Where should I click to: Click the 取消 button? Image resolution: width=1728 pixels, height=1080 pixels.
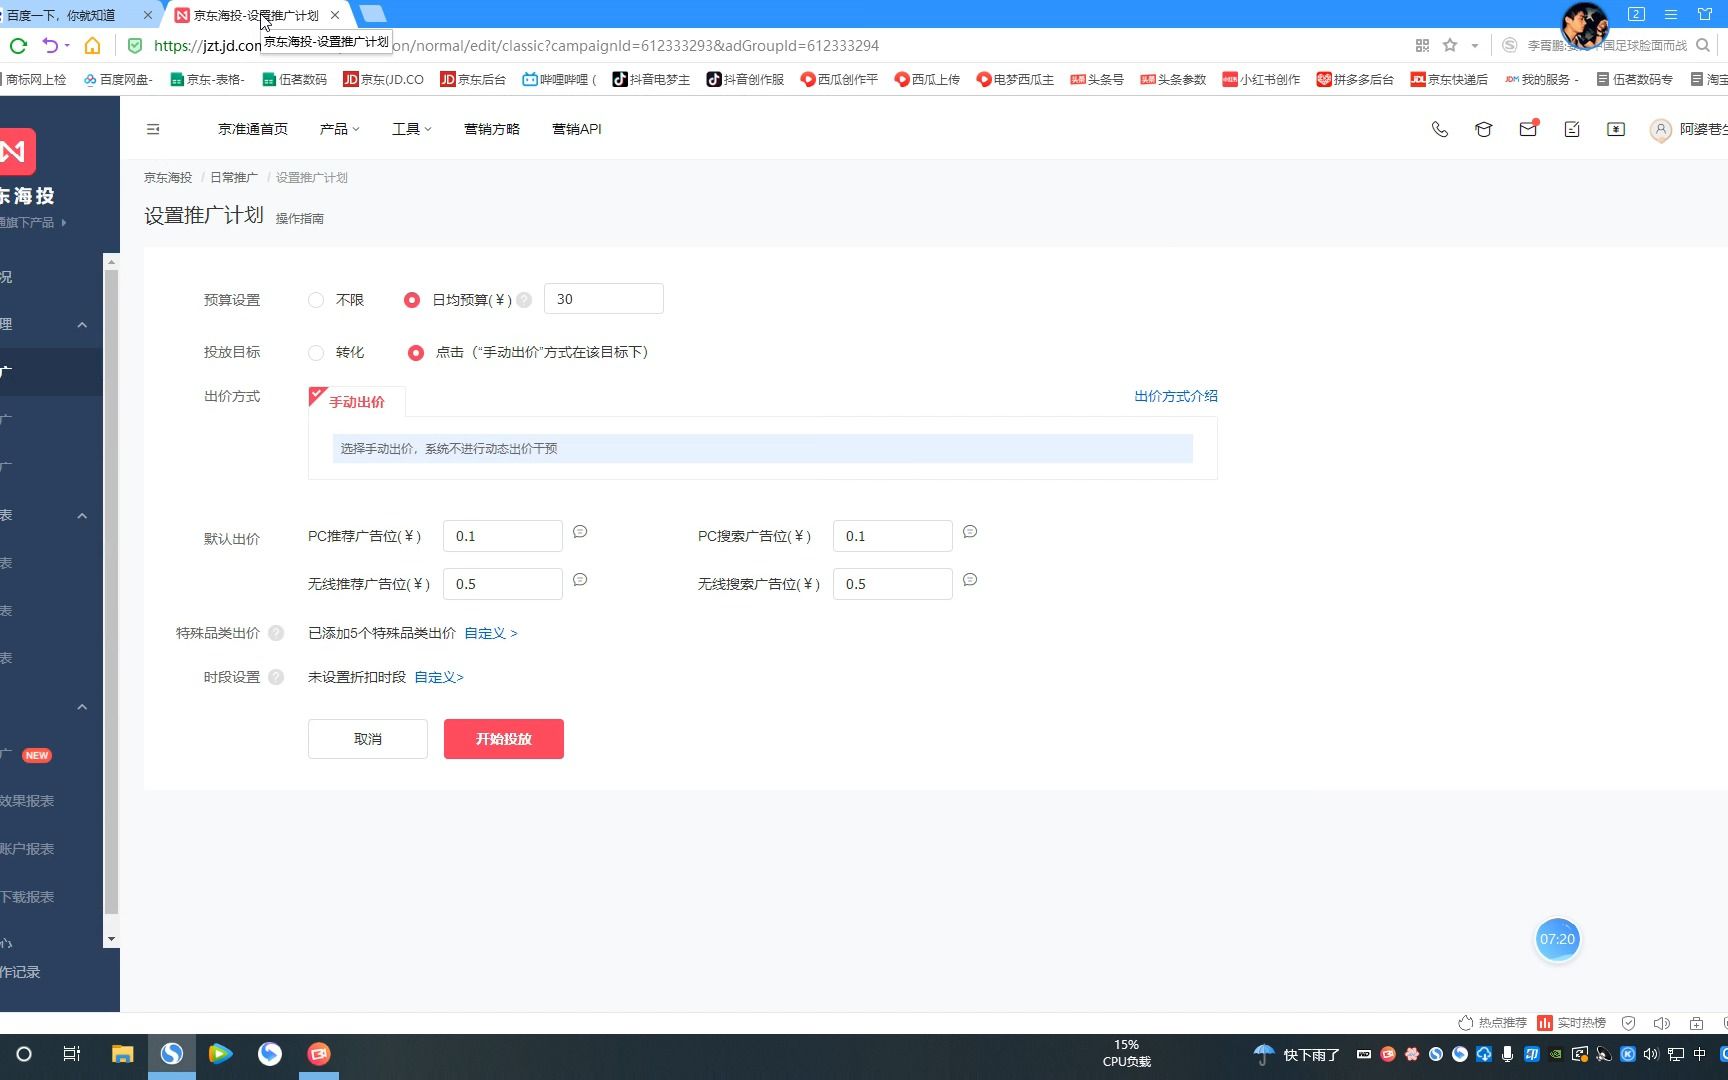point(368,739)
